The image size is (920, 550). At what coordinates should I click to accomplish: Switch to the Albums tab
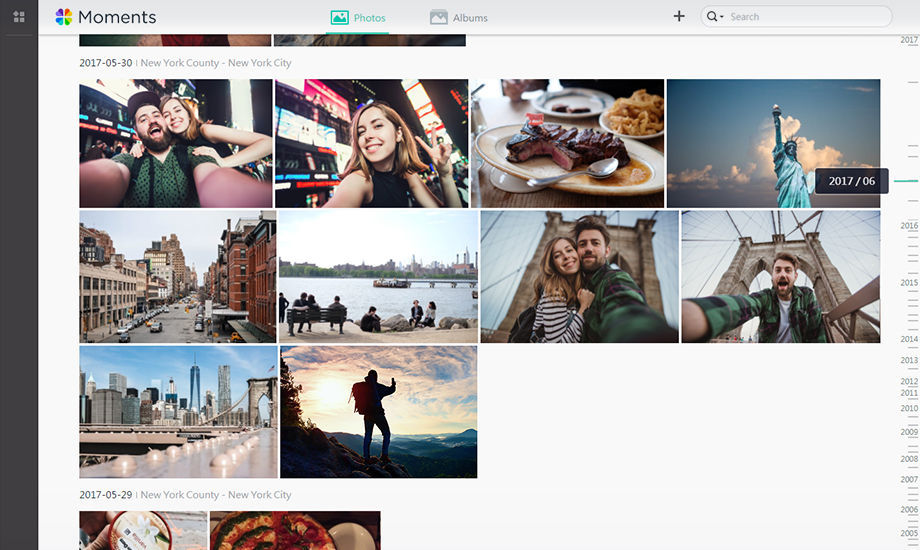(459, 18)
